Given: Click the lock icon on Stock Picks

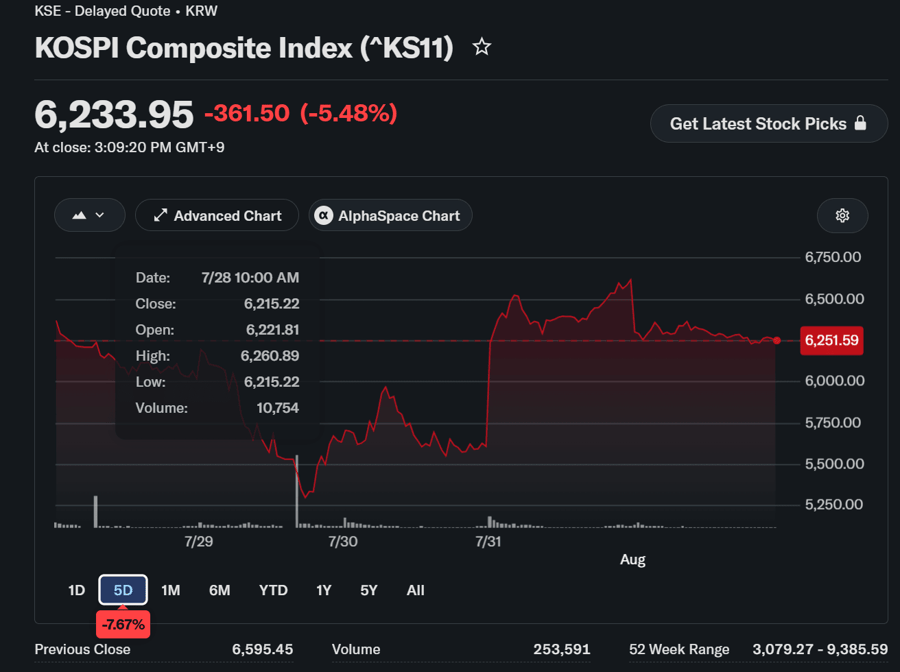Looking at the screenshot, I should (860, 123).
